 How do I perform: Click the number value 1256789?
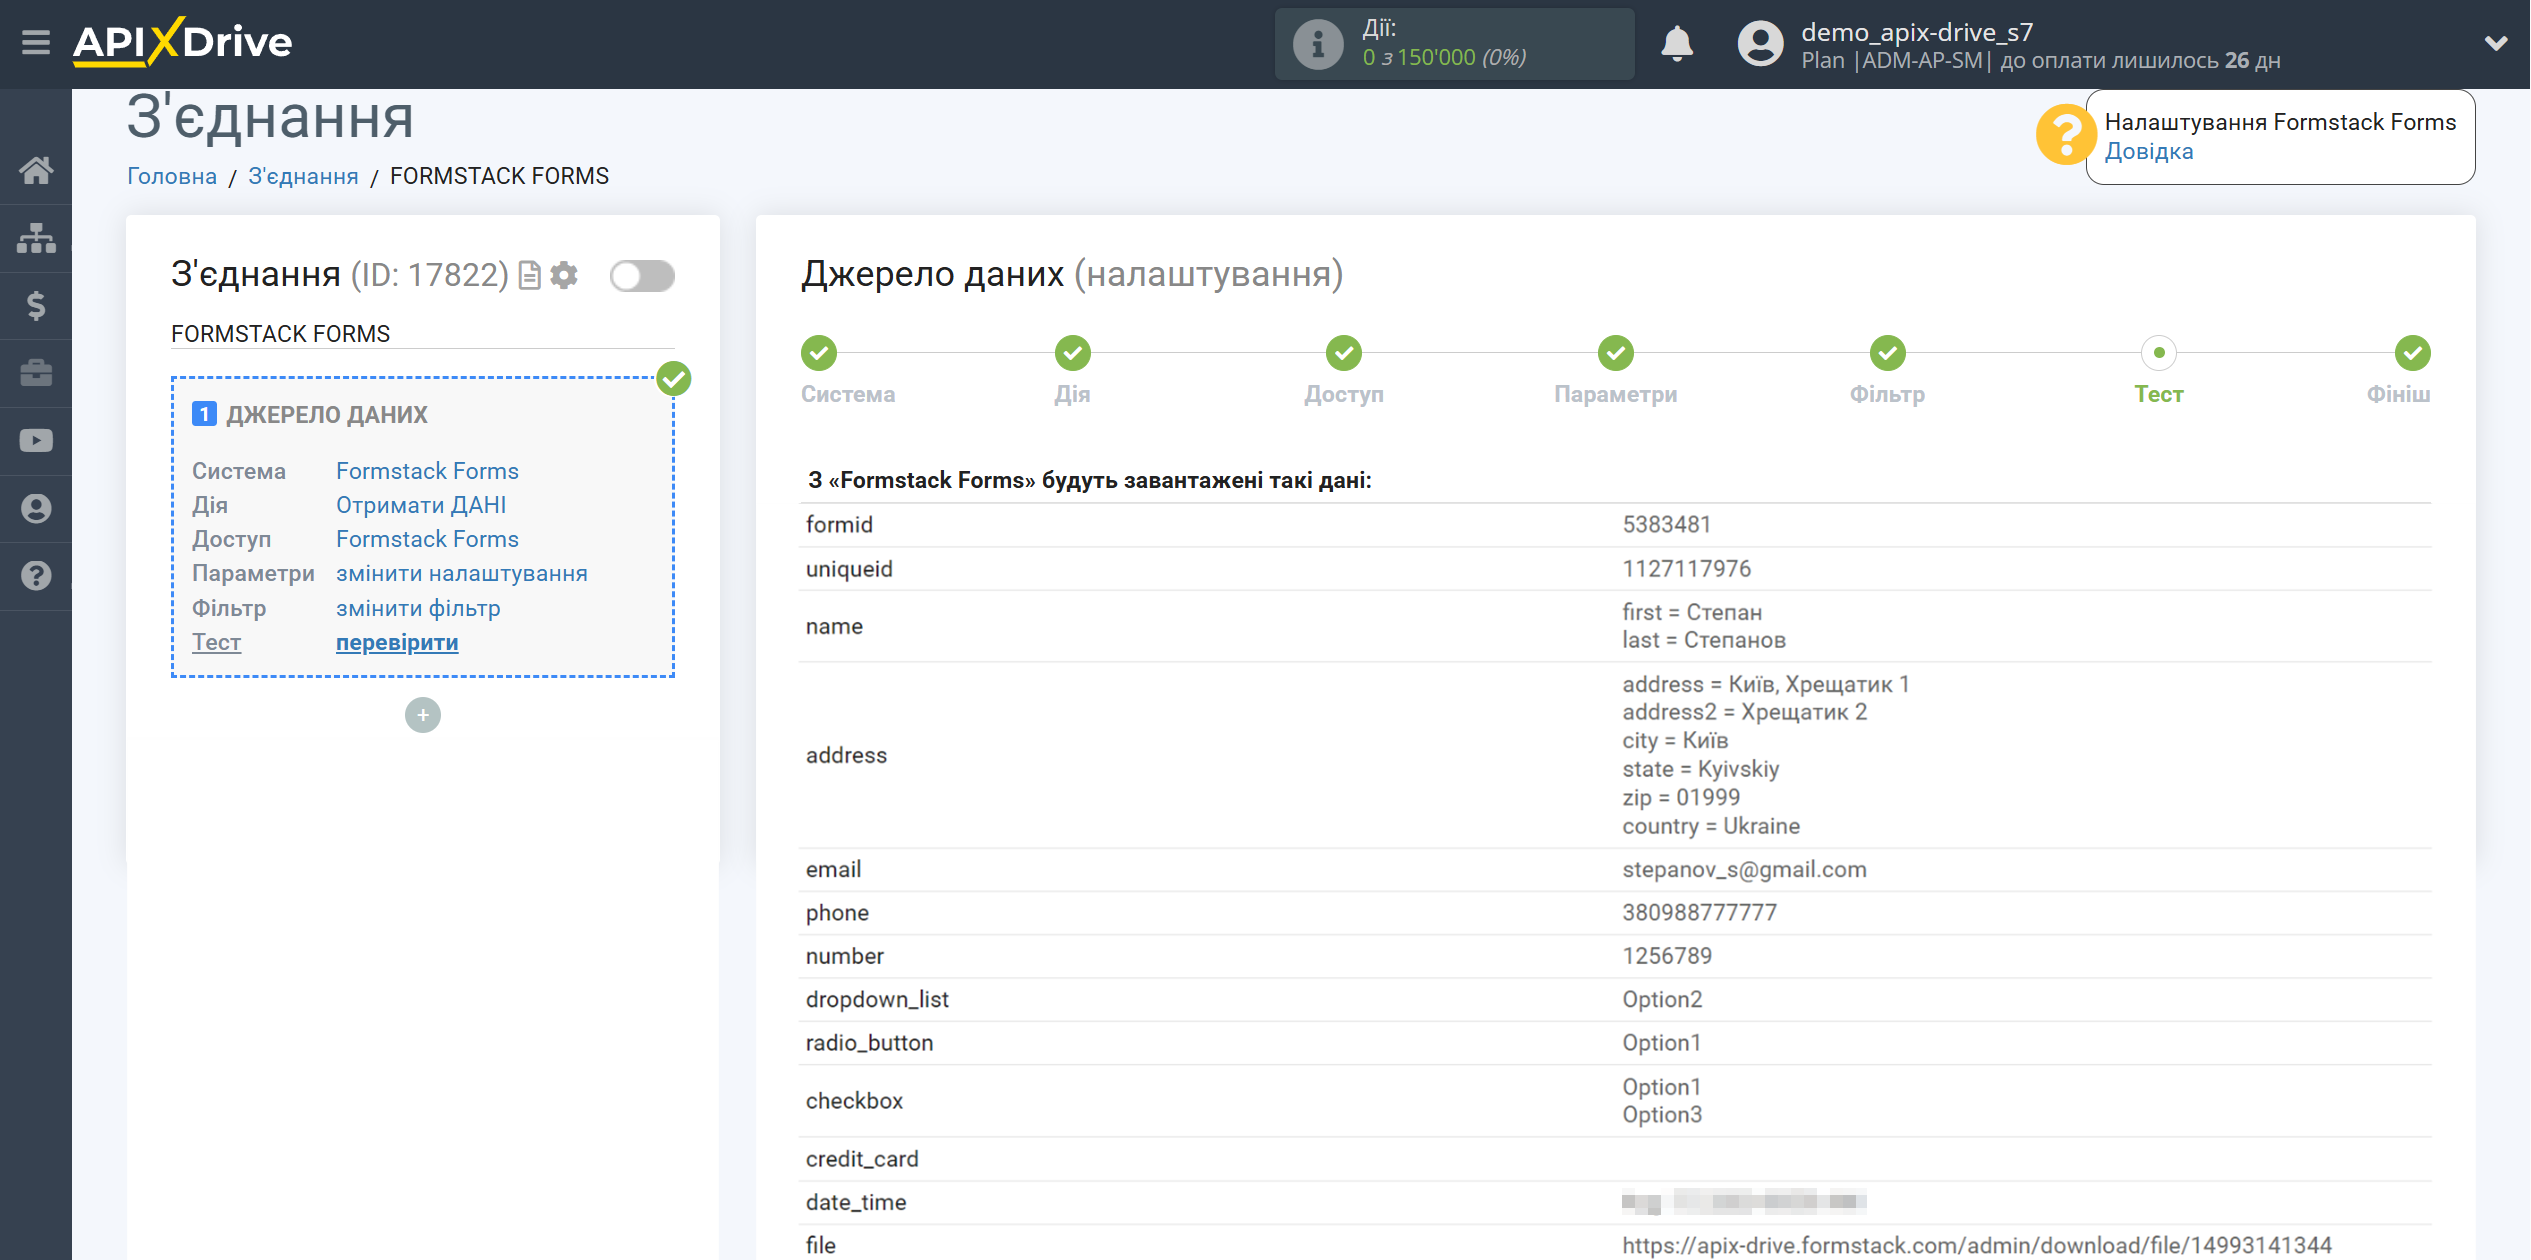tap(1667, 956)
